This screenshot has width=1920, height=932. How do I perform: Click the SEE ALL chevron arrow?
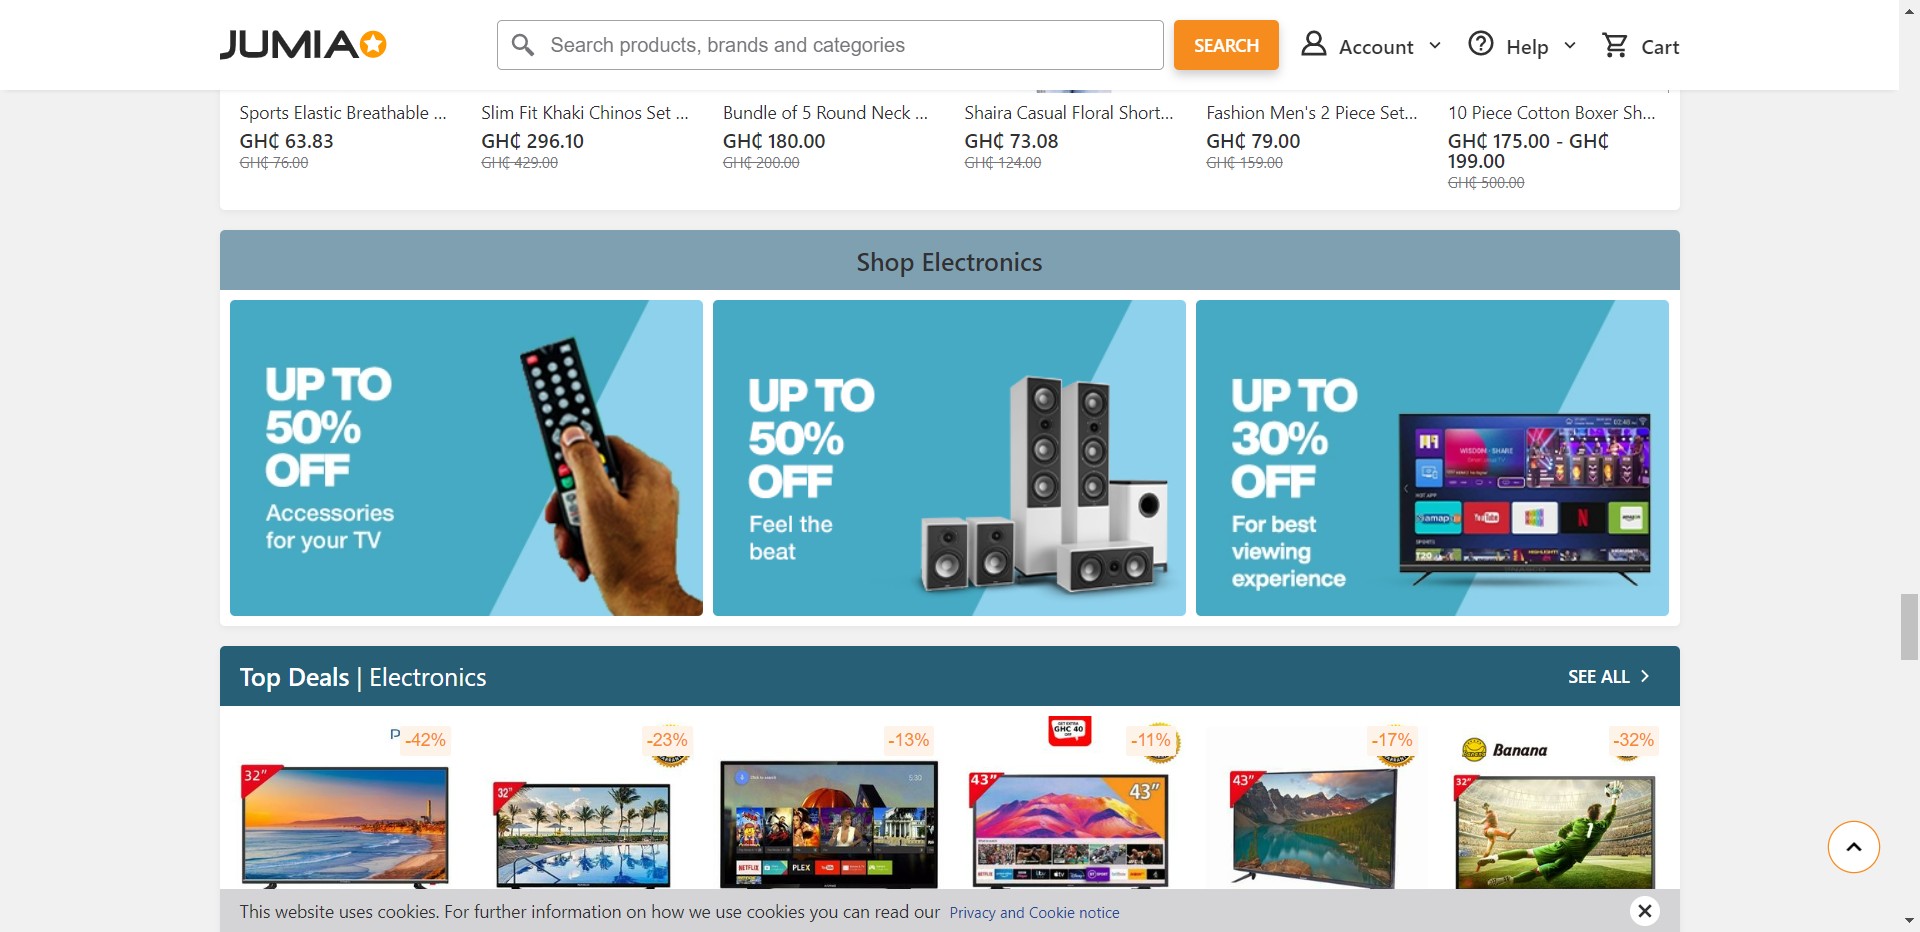click(x=1644, y=677)
